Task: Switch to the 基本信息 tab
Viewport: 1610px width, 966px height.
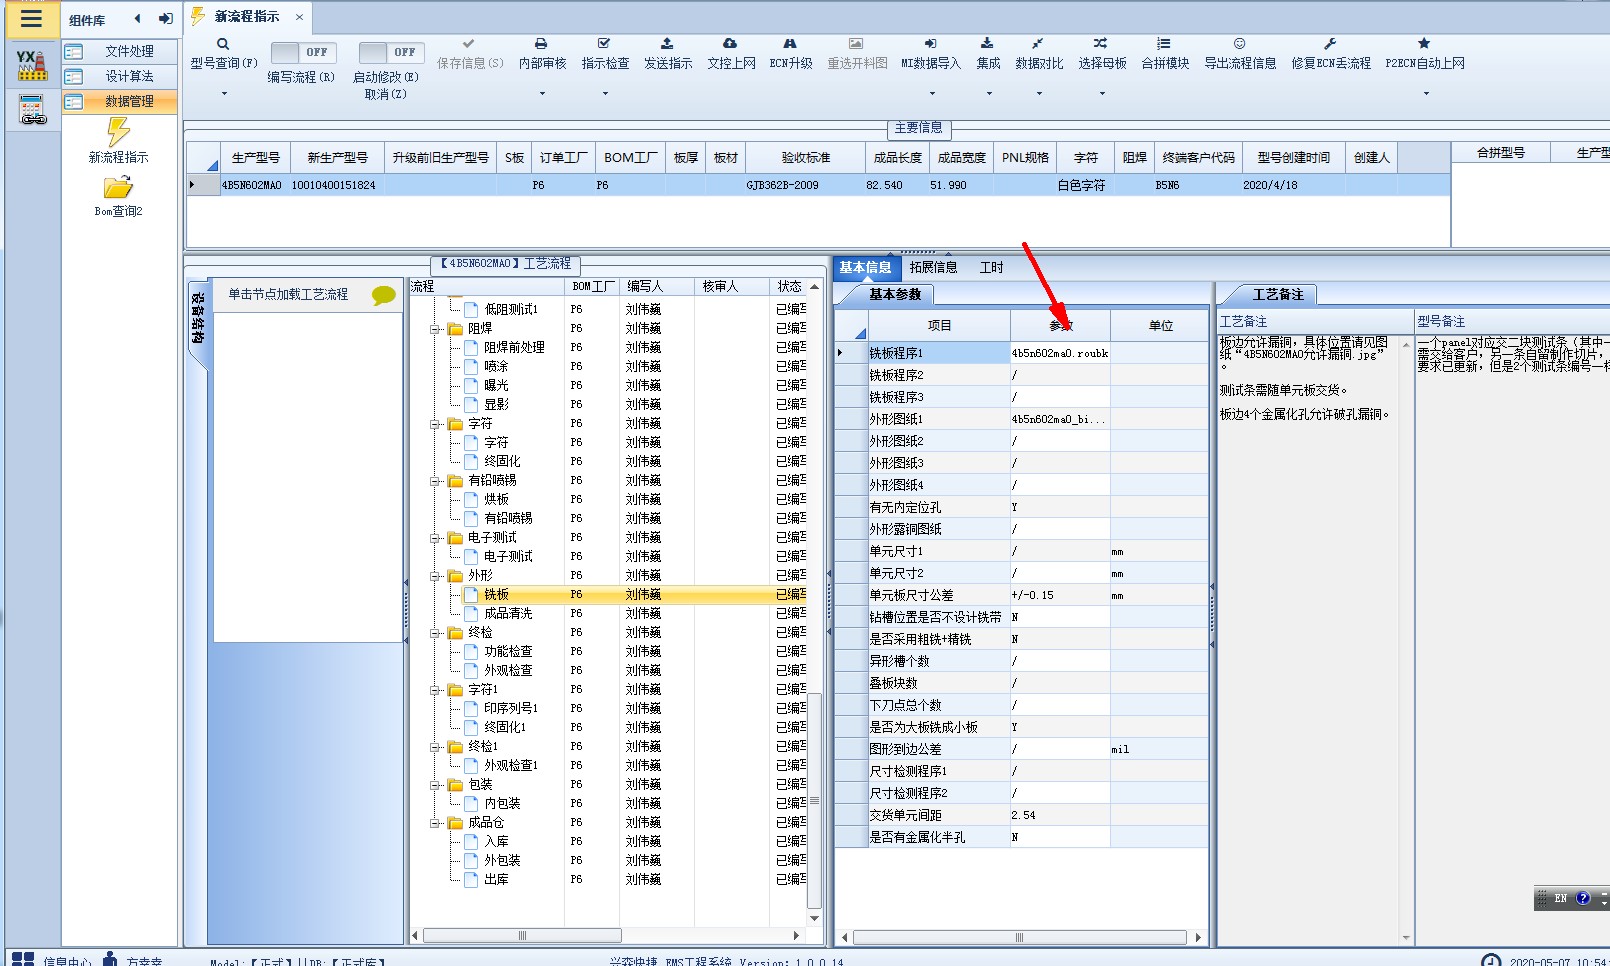Action: pyautogui.click(x=865, y=267)
